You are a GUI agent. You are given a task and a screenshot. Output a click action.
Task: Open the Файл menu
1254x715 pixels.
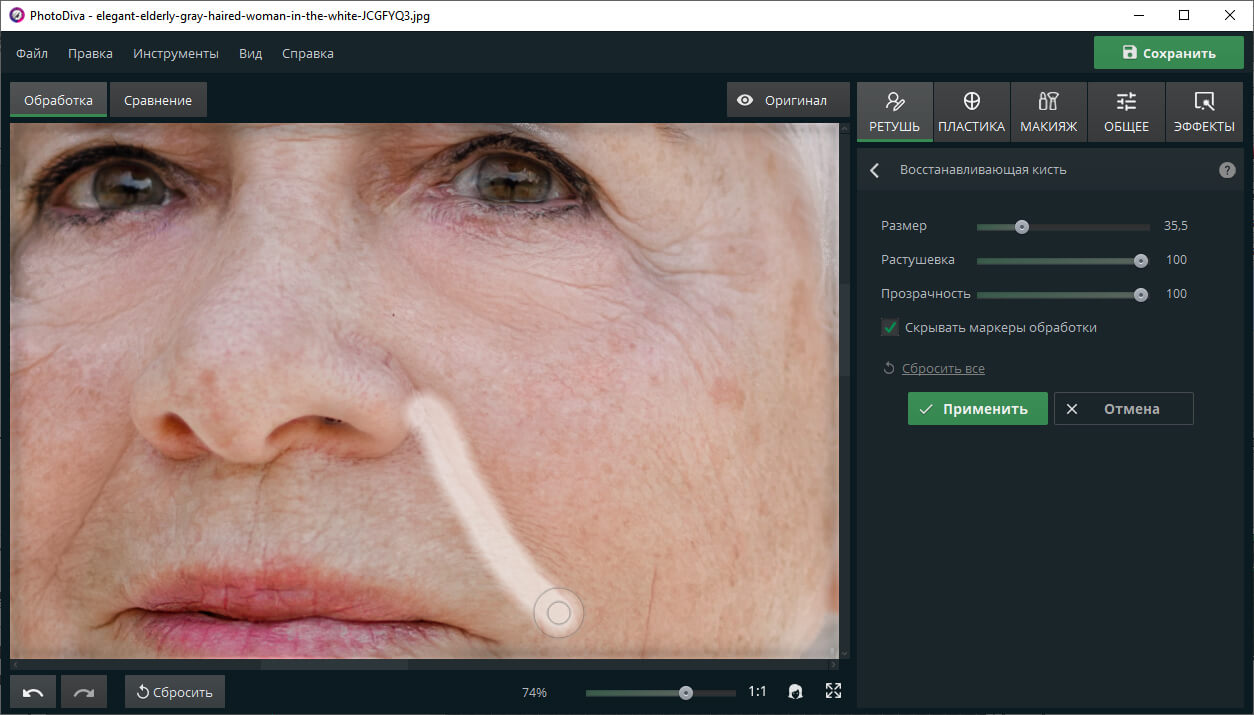(32, 53)
